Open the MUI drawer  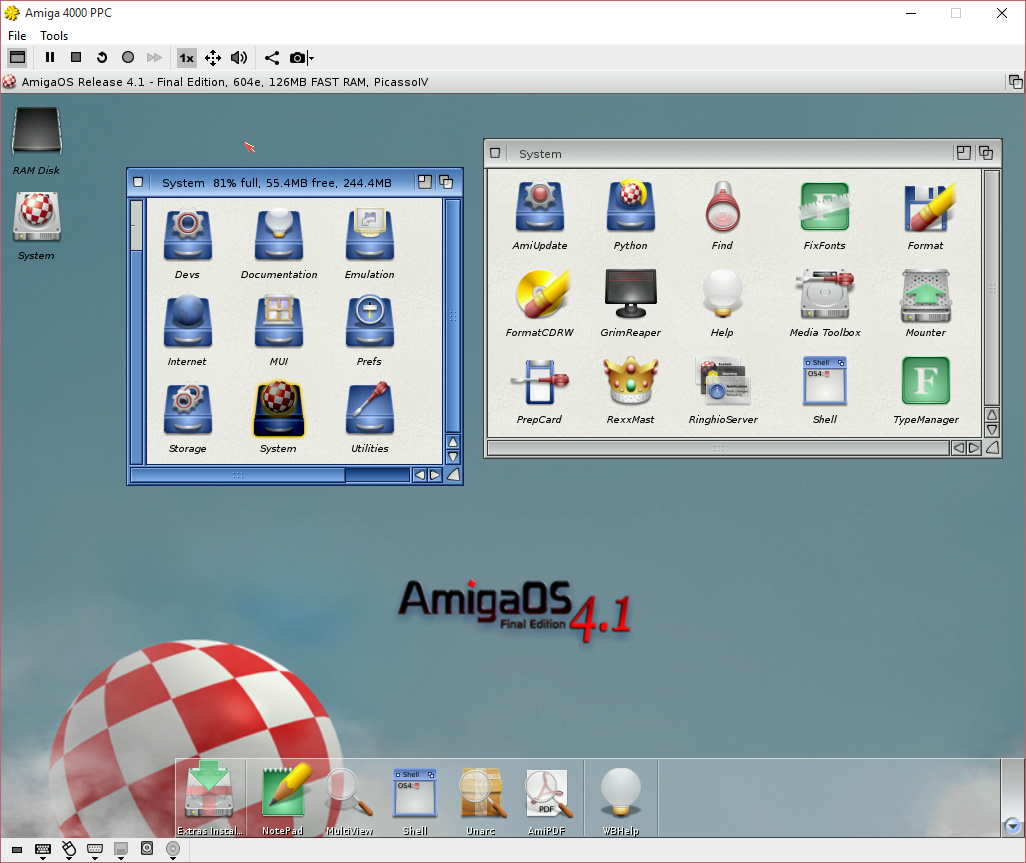pos(279,321)
